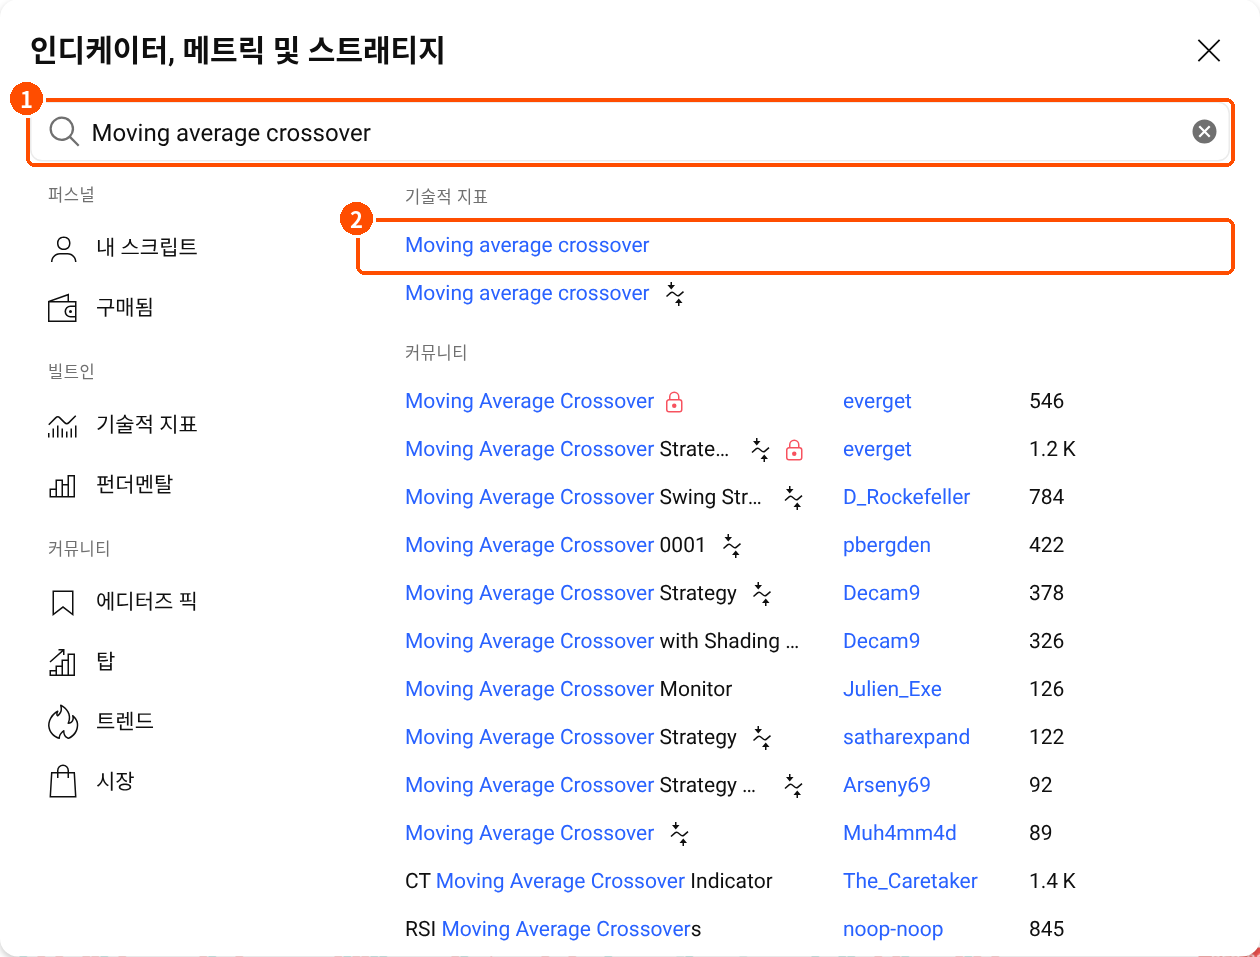Click lock icon on everget 546 row
1260x957 pixels.
click(674, 402)
